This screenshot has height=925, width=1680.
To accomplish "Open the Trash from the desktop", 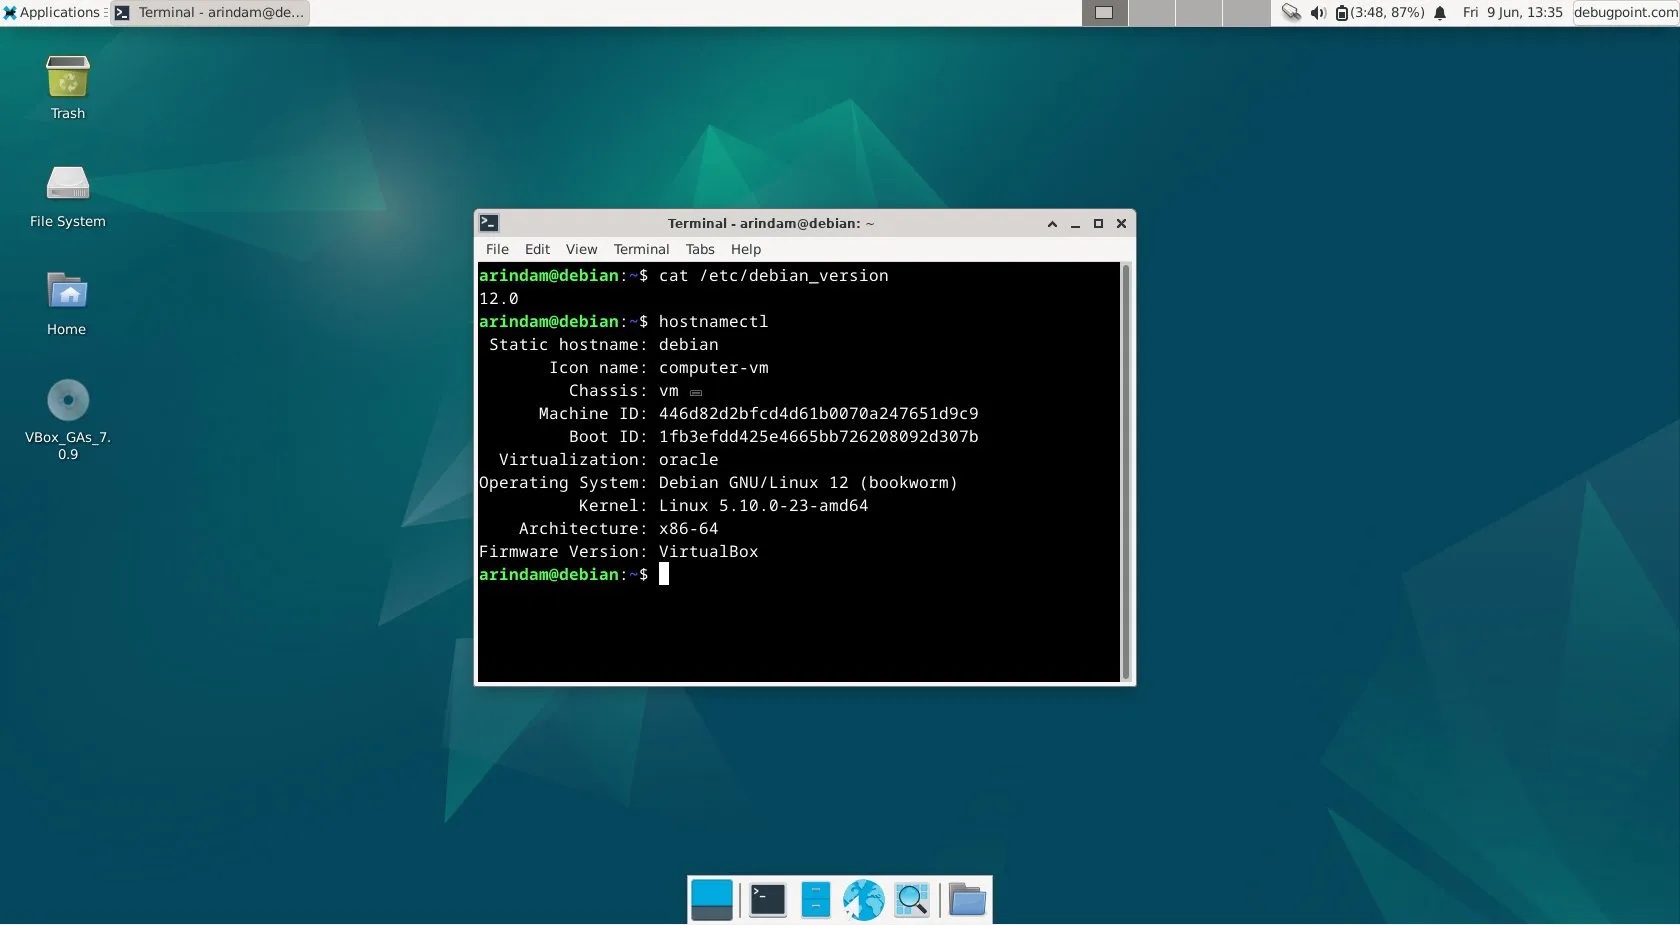I will (x=66, y=80).
